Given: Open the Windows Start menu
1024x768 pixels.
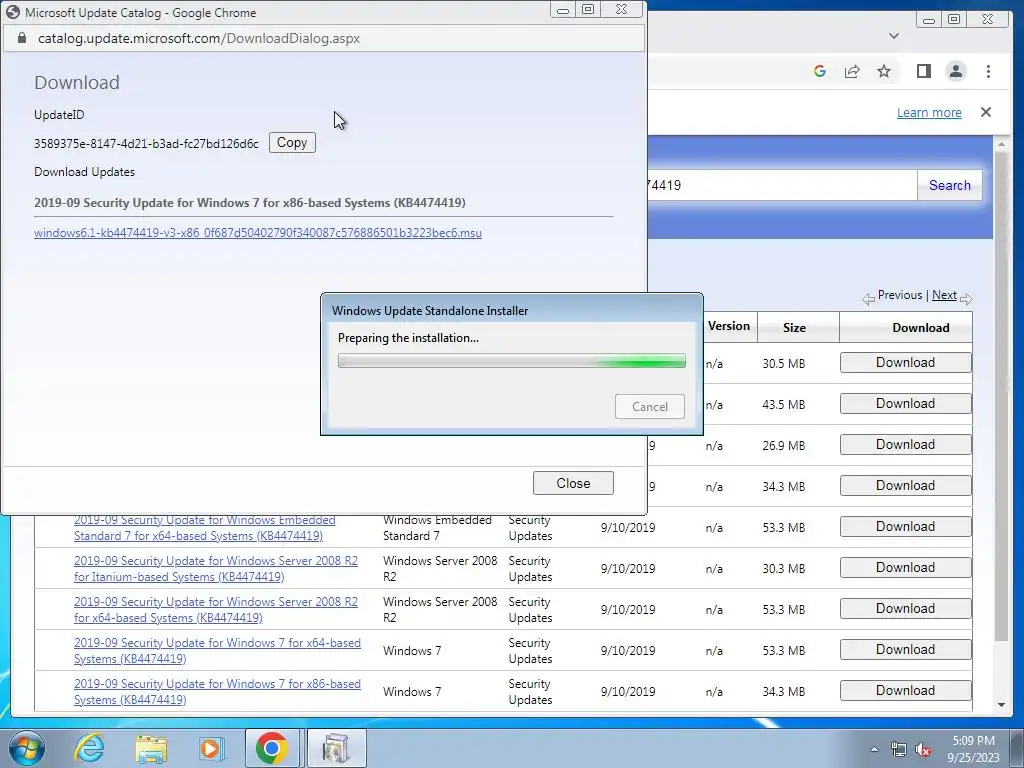Looking at the screenshot, I should pos(26,748).
